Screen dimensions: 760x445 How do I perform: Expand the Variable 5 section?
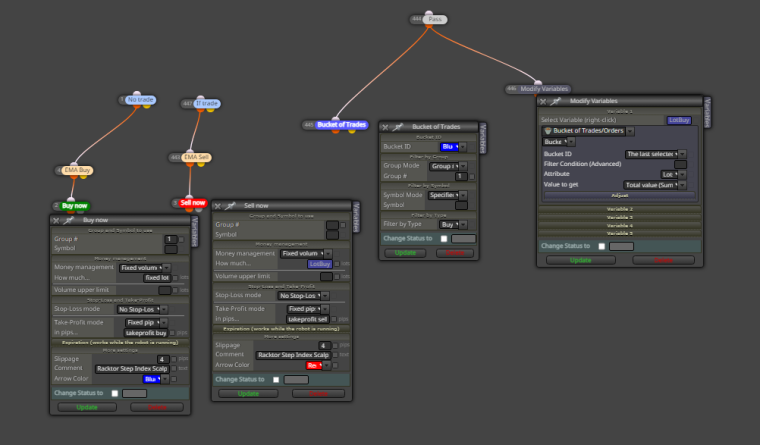click(x=620, y=234)
